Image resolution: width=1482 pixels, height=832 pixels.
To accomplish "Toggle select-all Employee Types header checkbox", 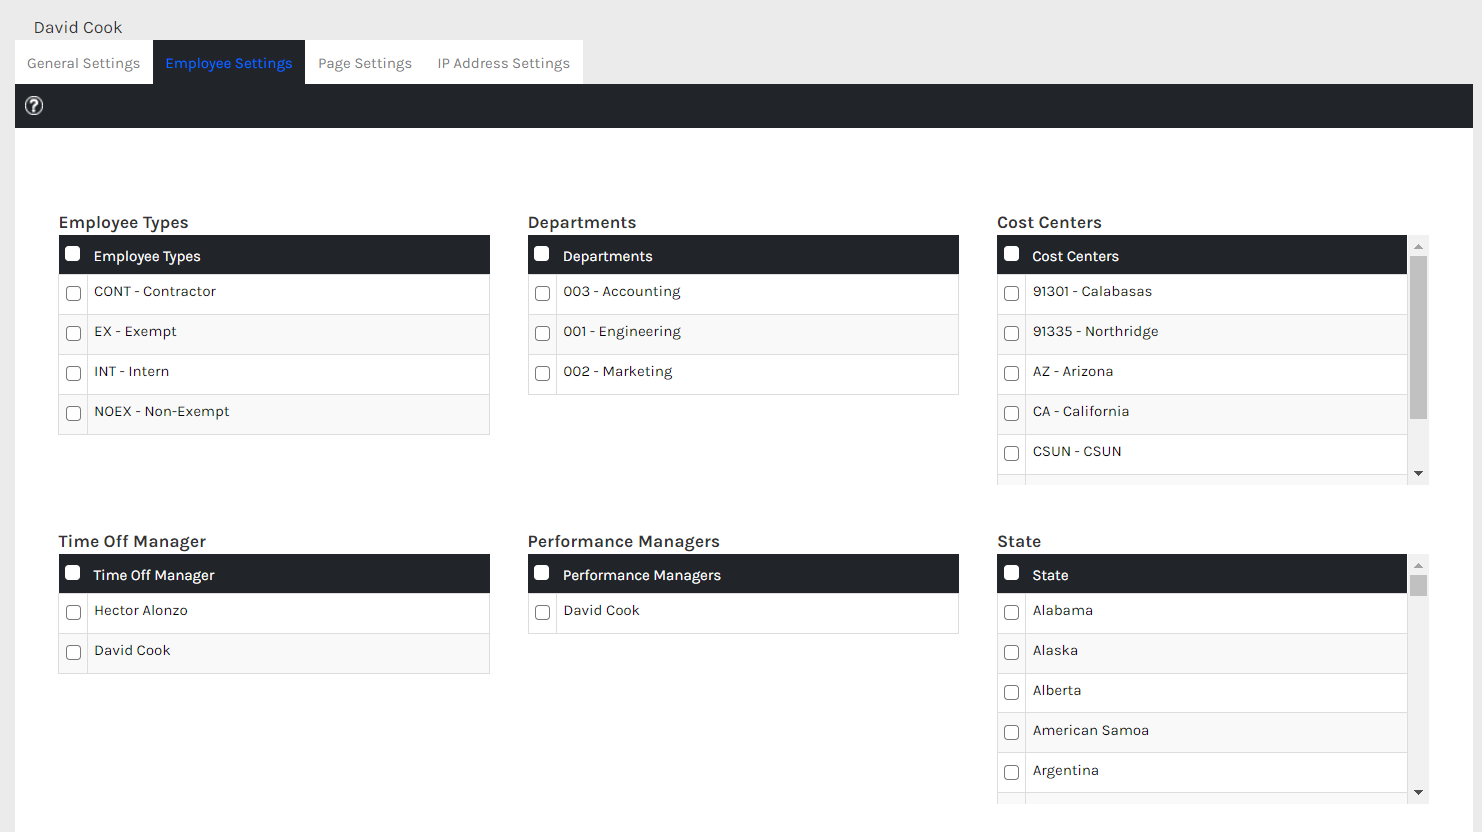I will click(x=73, y=254).
